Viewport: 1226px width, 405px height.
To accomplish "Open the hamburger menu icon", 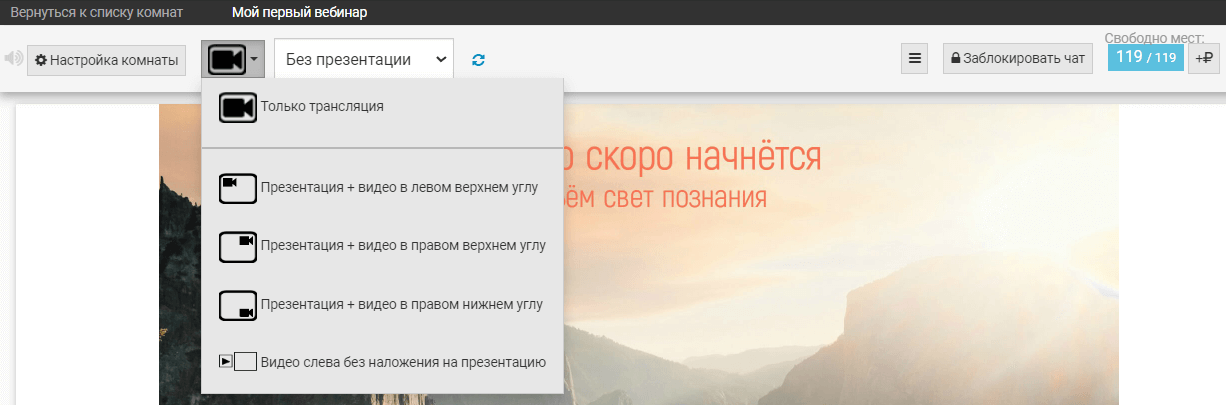I will click(x=914, y=59).
